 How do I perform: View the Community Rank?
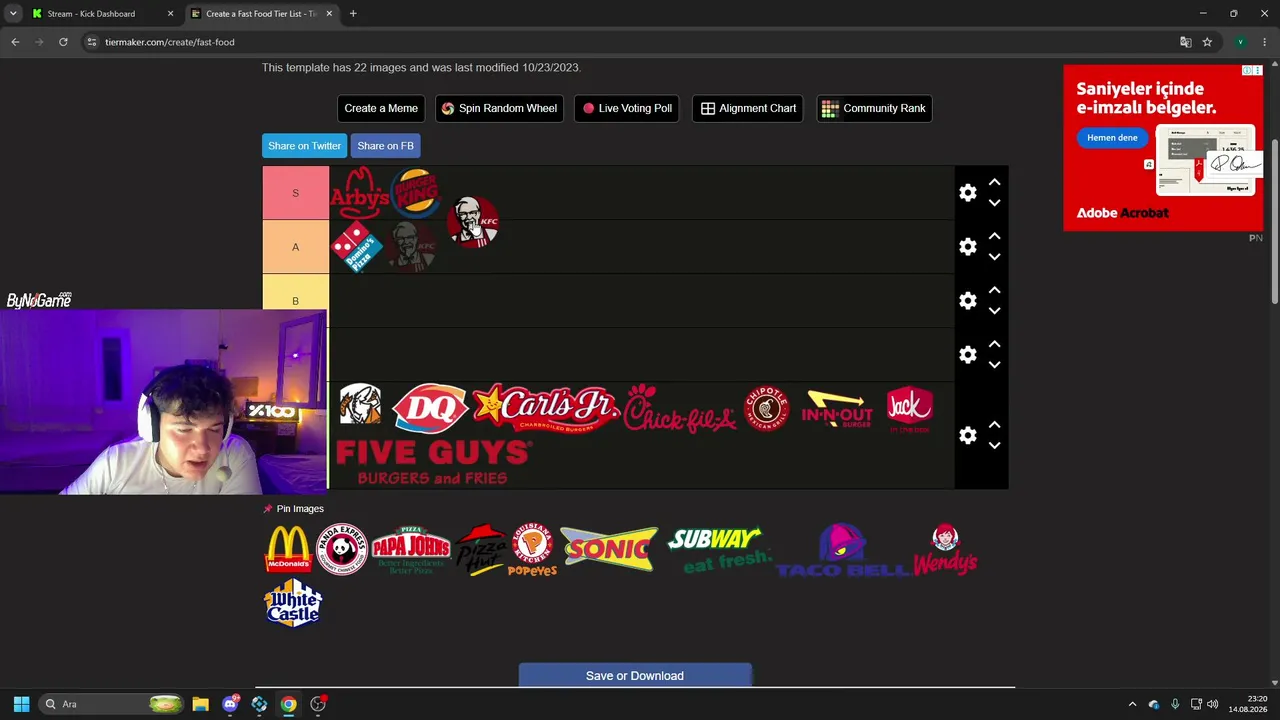[x=874, y=108]
